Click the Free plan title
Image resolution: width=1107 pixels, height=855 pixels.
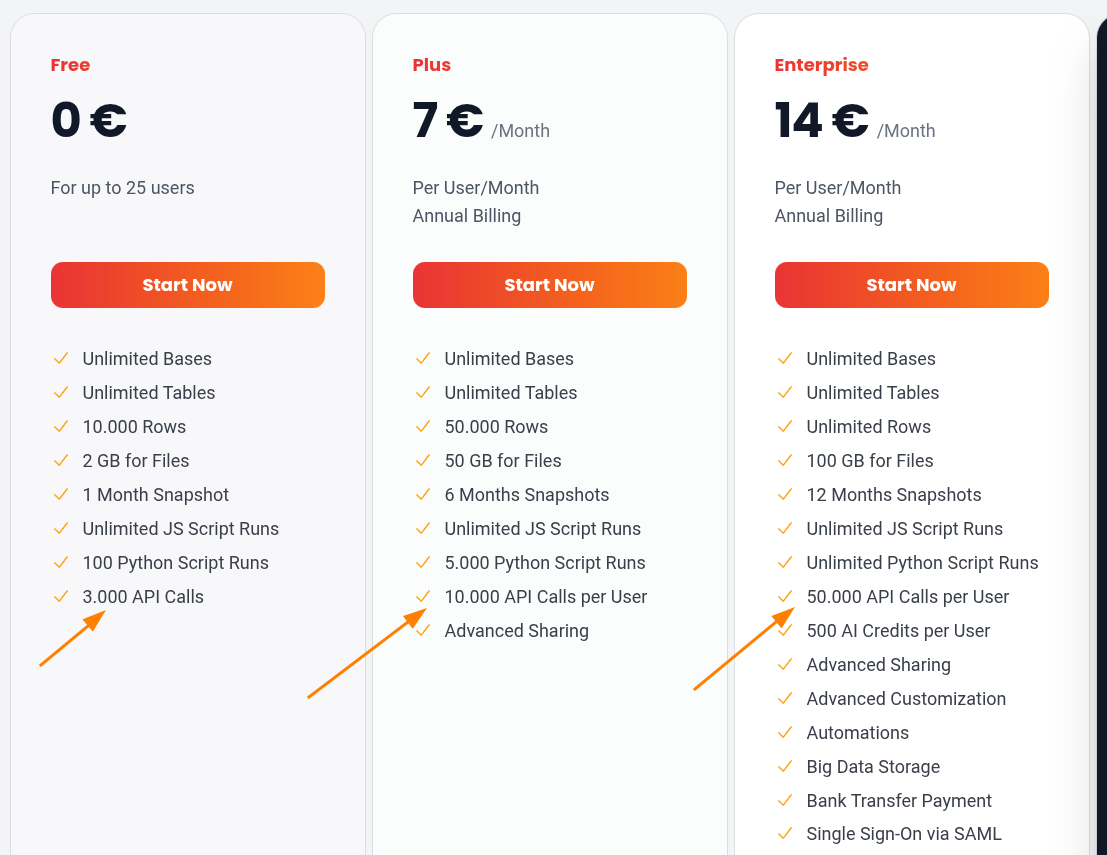[x=70, y=65]
